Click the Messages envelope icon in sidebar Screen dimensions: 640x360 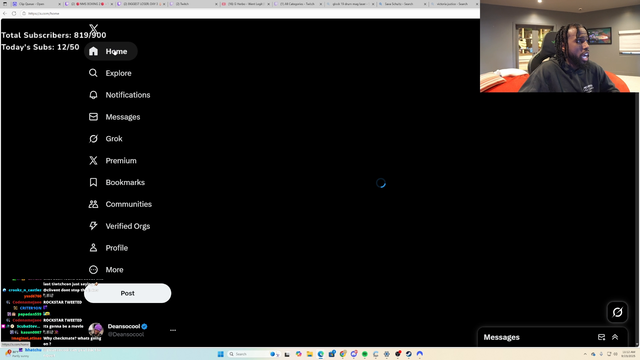click(93, 117)
